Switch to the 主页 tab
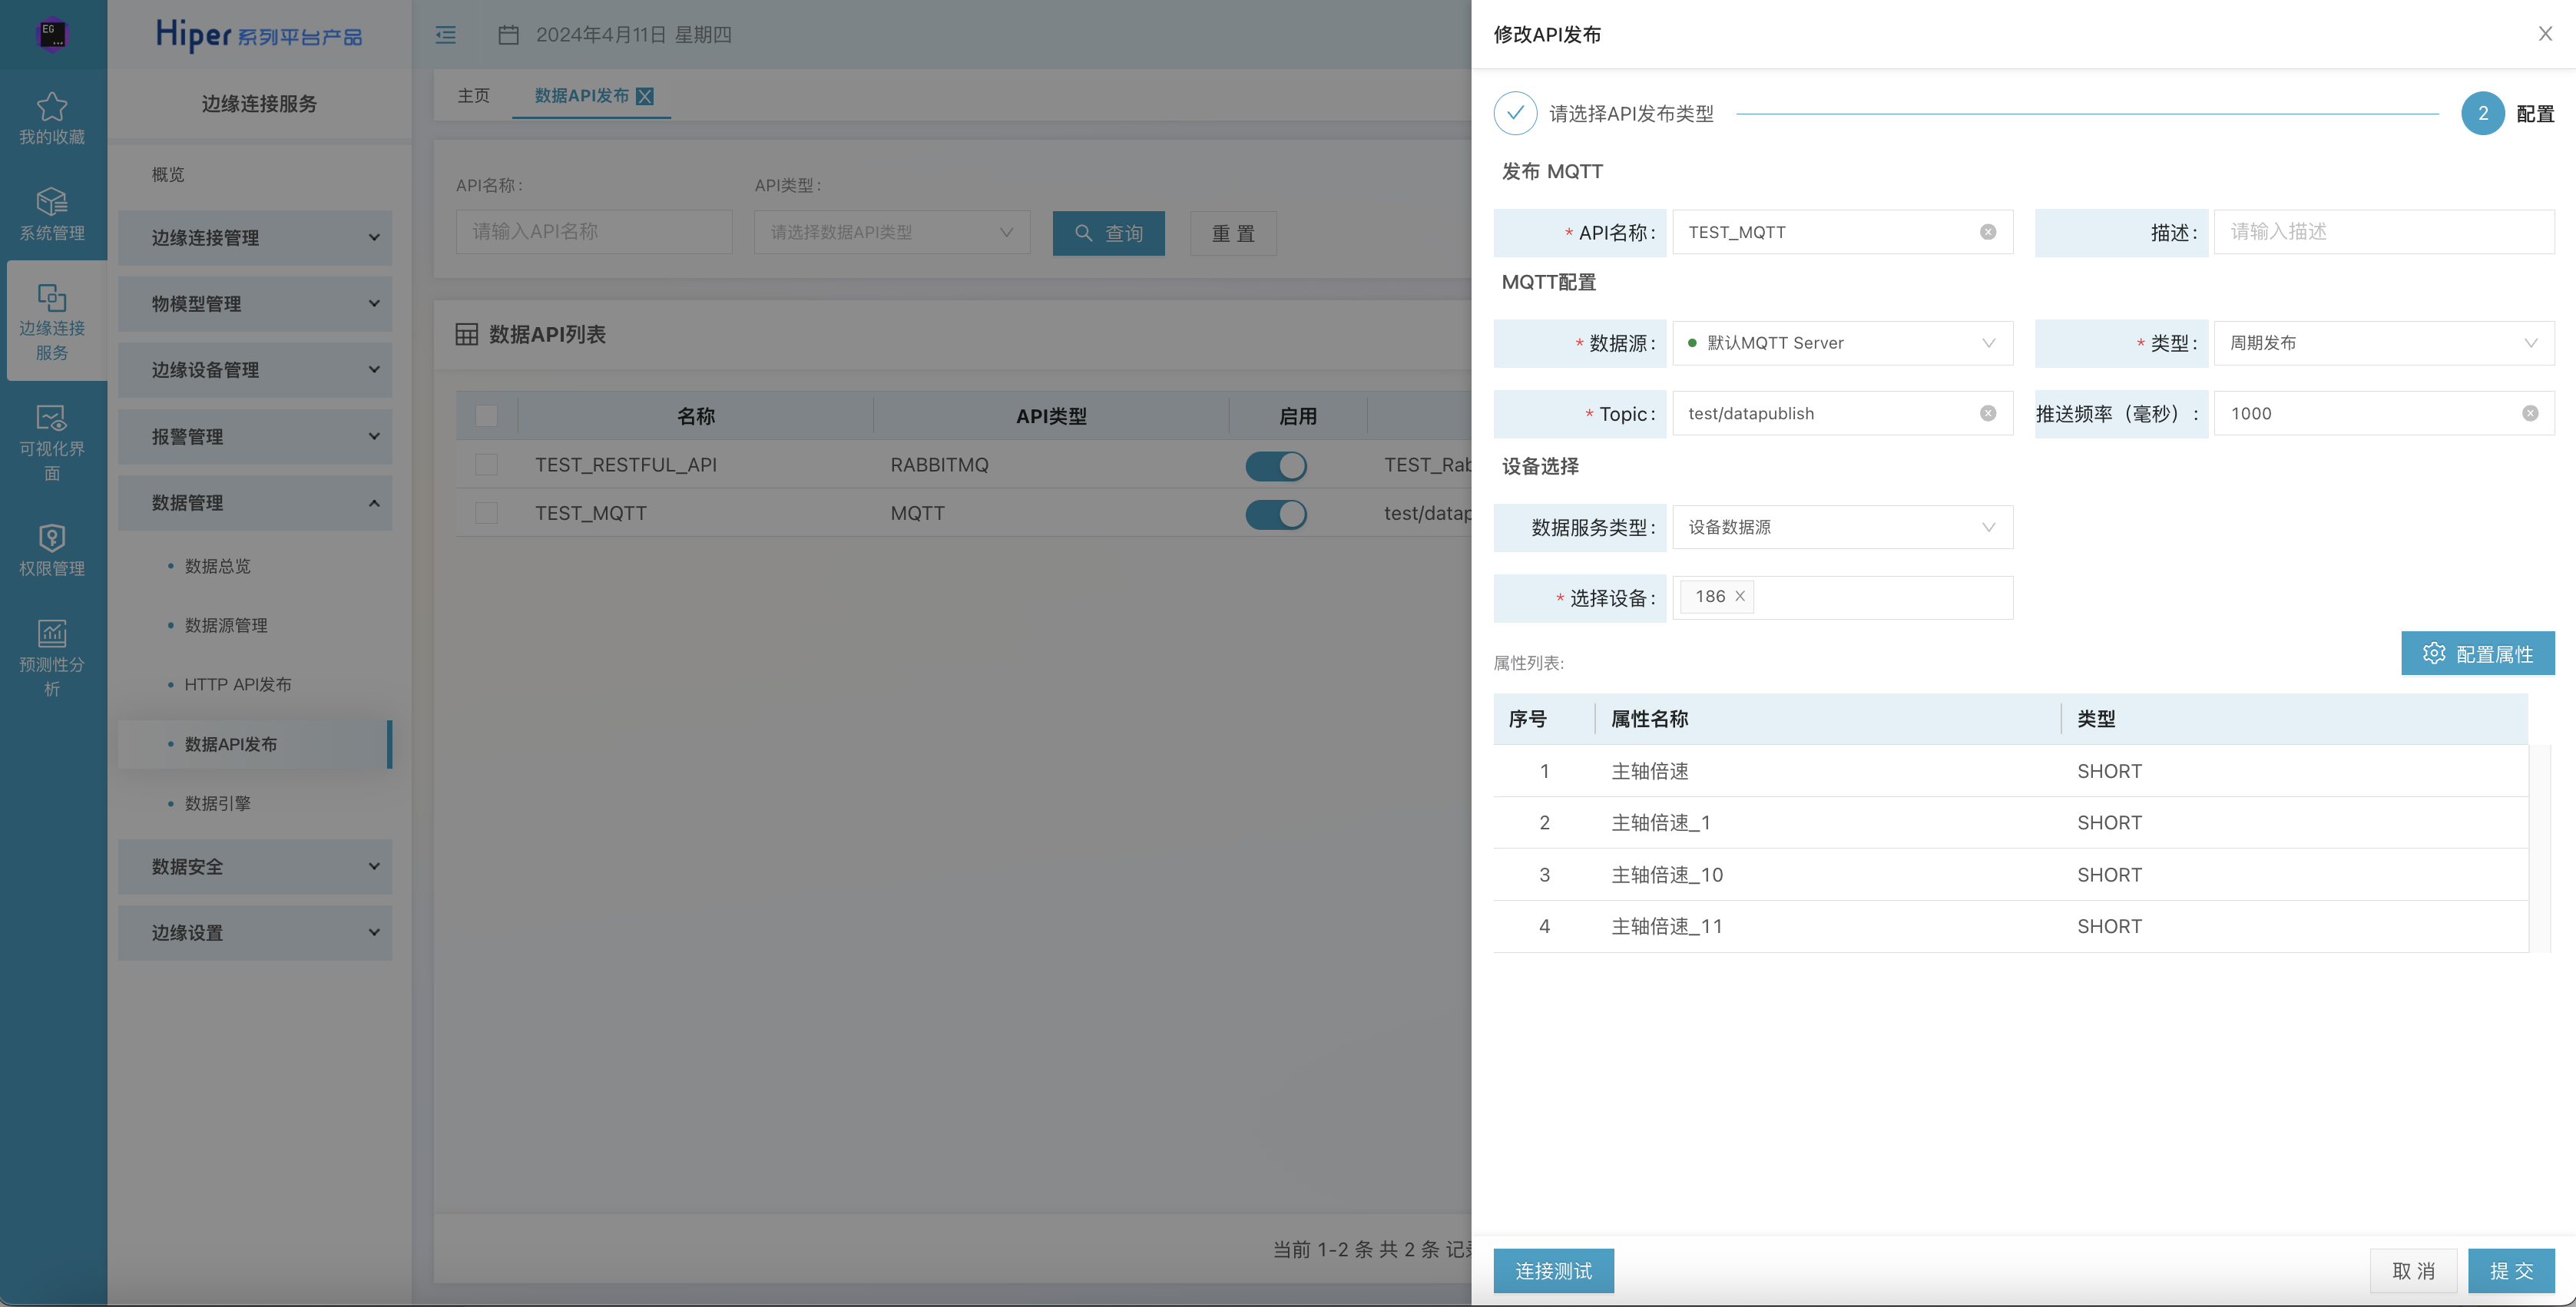This screenshot has height=1307, width=2576. 474,96
